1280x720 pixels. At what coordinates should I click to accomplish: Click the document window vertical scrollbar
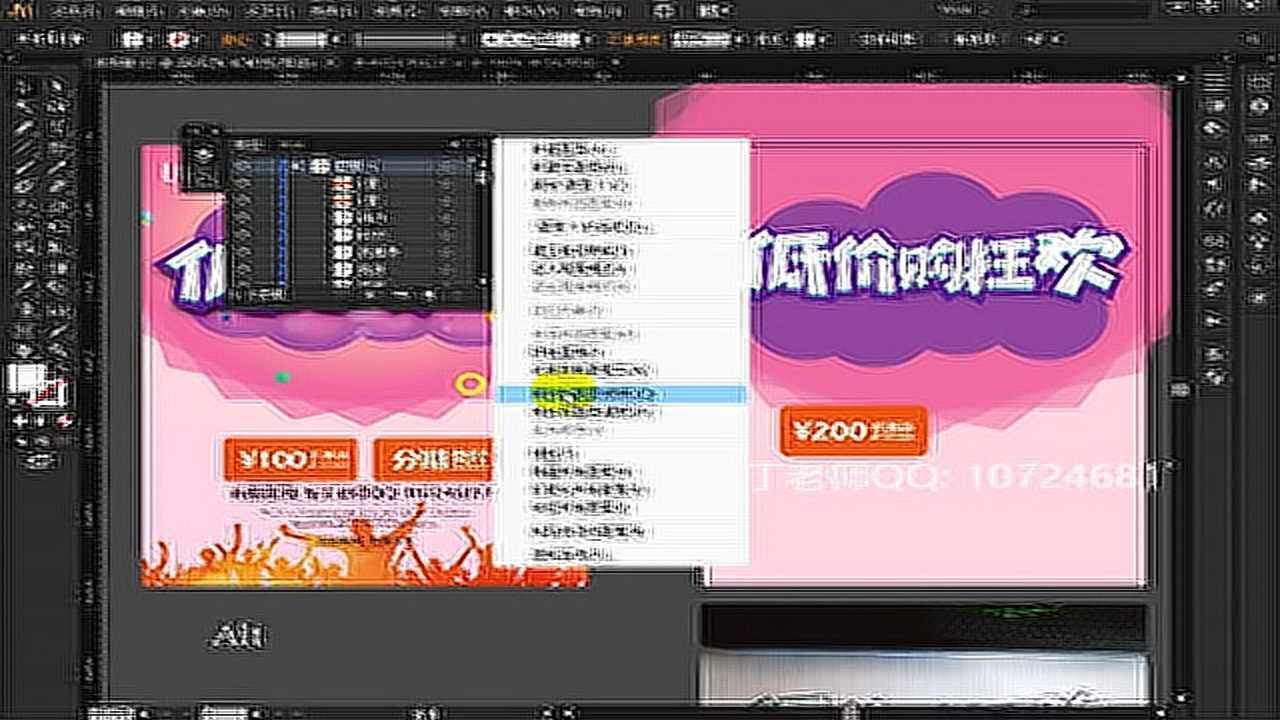point(1180,388)
